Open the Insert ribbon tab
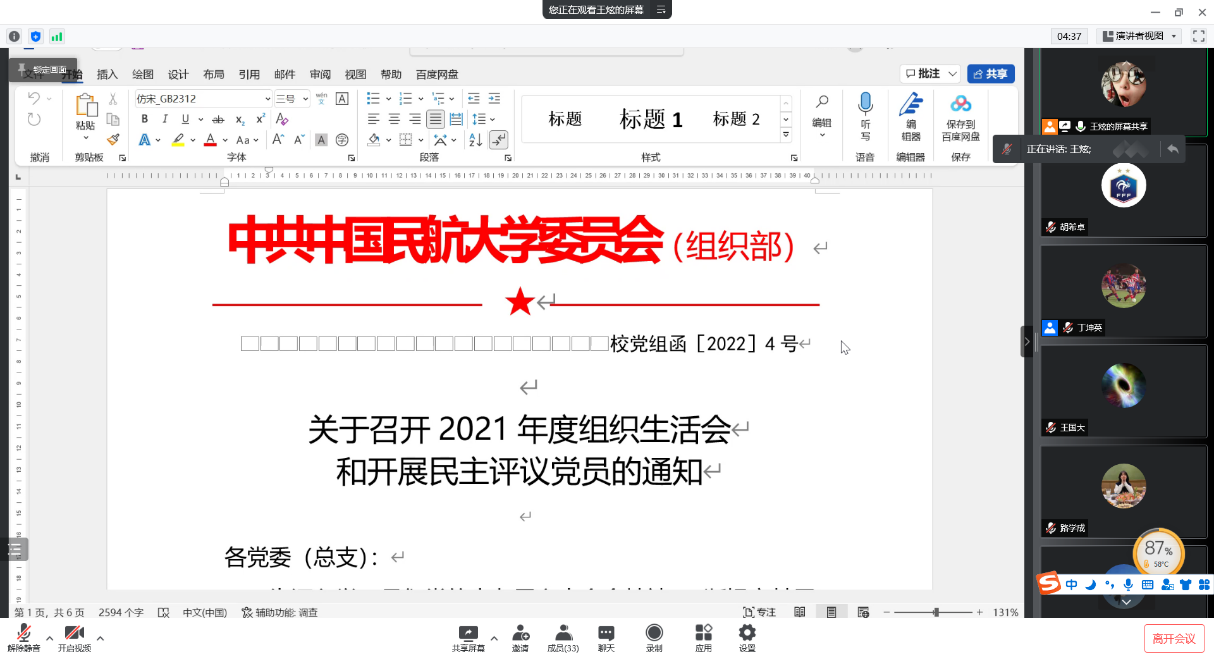 pos(107,74)
